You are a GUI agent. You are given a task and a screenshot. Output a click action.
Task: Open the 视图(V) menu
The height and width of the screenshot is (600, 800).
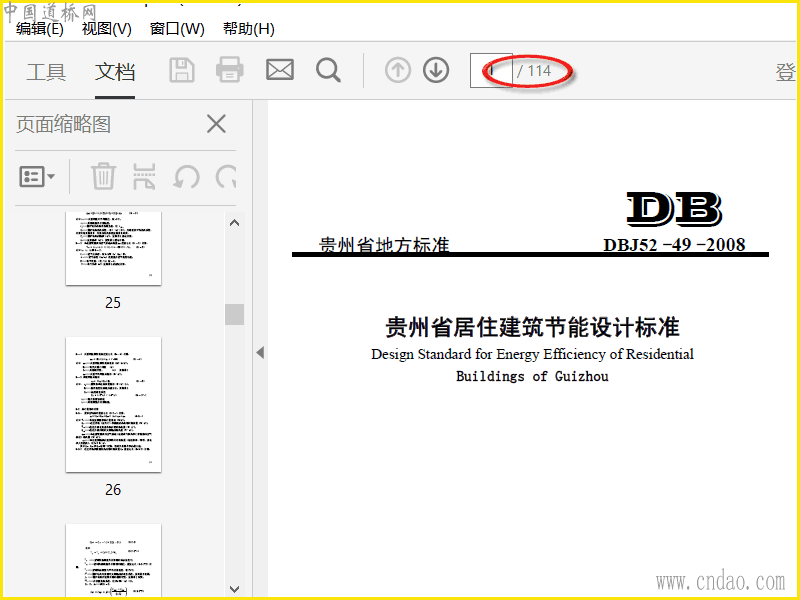(107, 29)
